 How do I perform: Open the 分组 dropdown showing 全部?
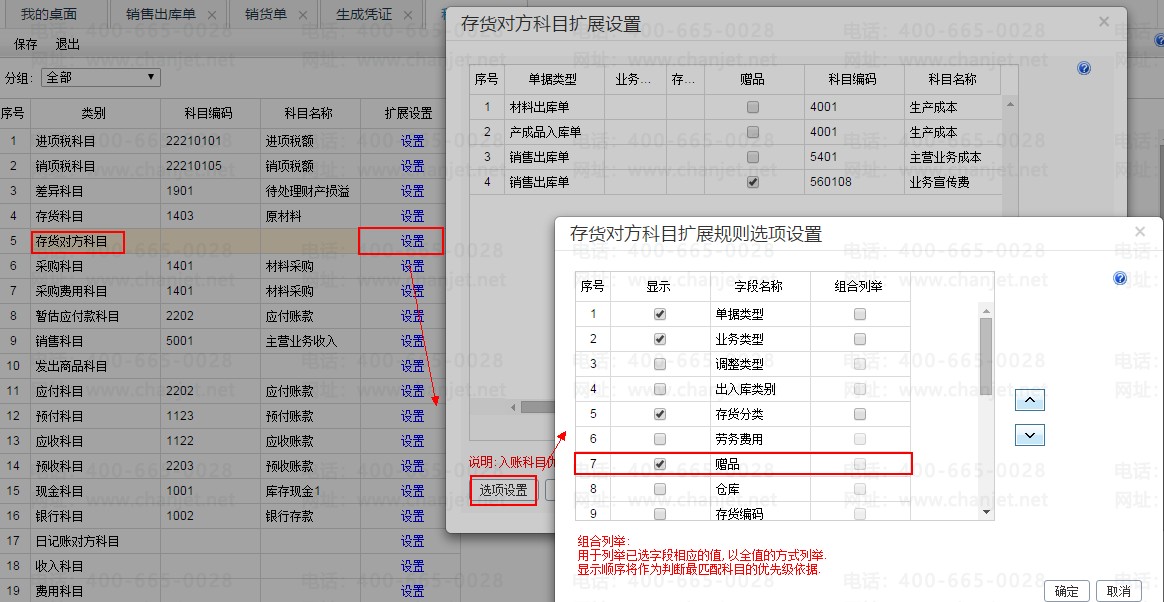(x=100, y=77)
